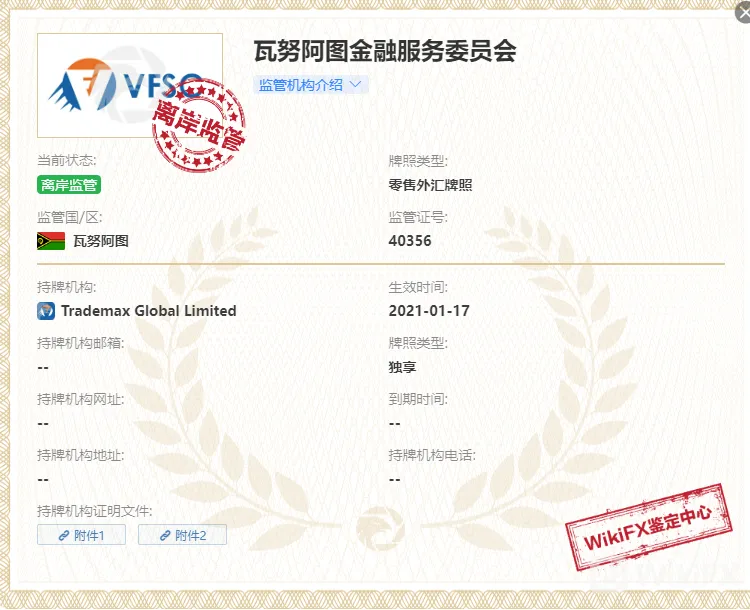750x610 pixels.
Task: Expand the 监管机构介绍 dropdown
Action: pyautogui.click(x=310, y=85)
